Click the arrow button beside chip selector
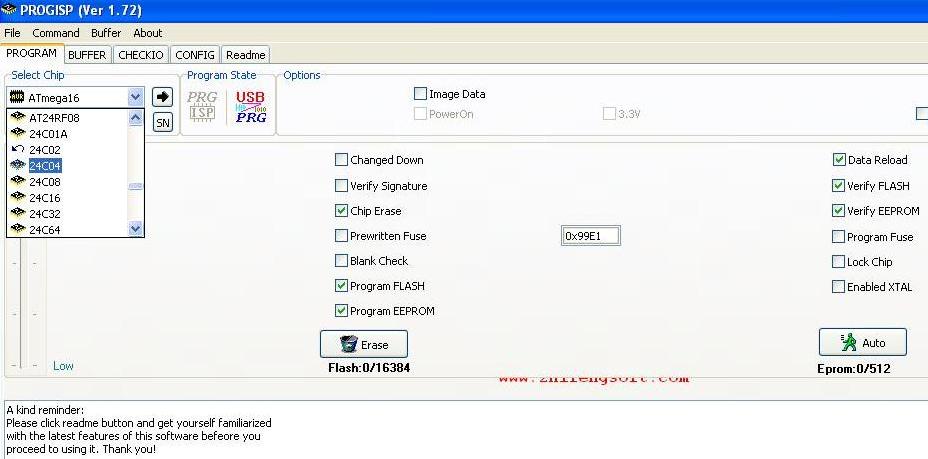This screenshot has height=459, width=928. point(162,97)
